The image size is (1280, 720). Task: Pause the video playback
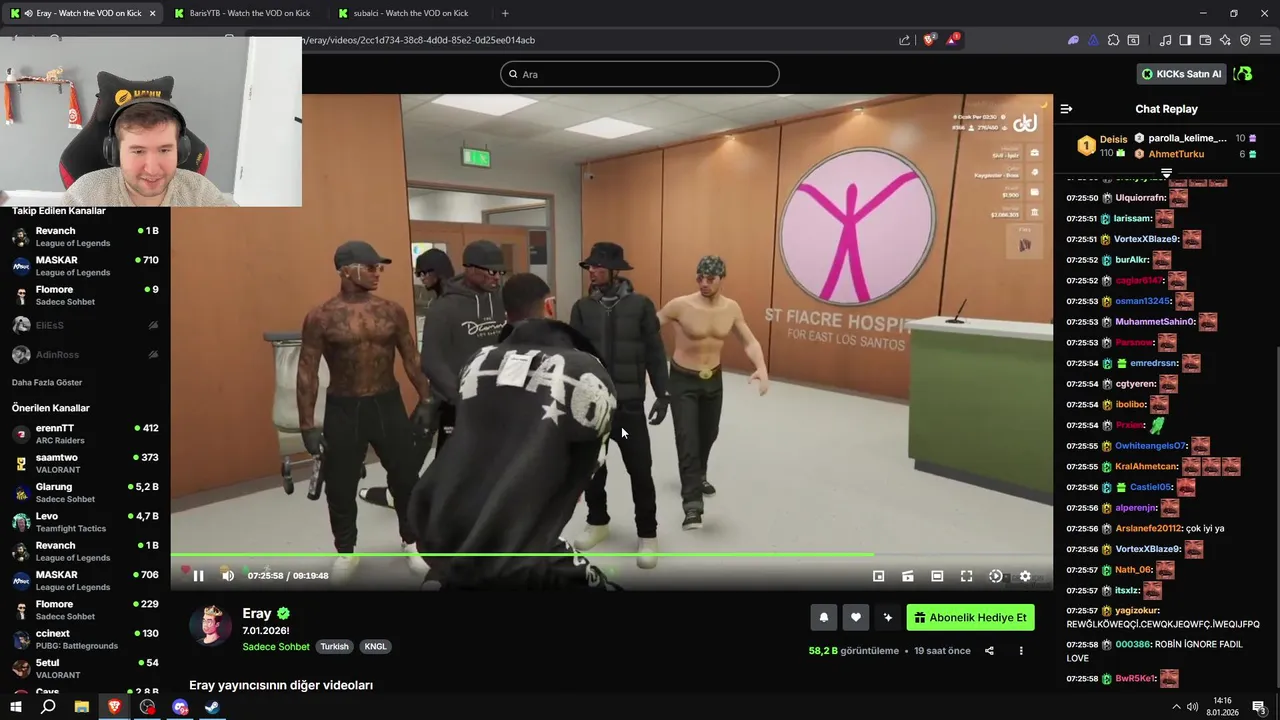pos(198,576)
